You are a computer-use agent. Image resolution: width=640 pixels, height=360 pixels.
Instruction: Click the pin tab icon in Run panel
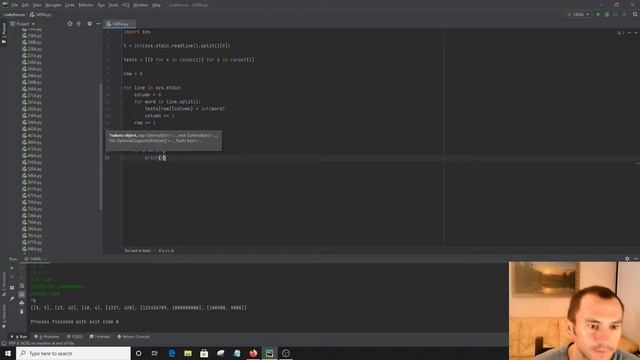point(12,298)
